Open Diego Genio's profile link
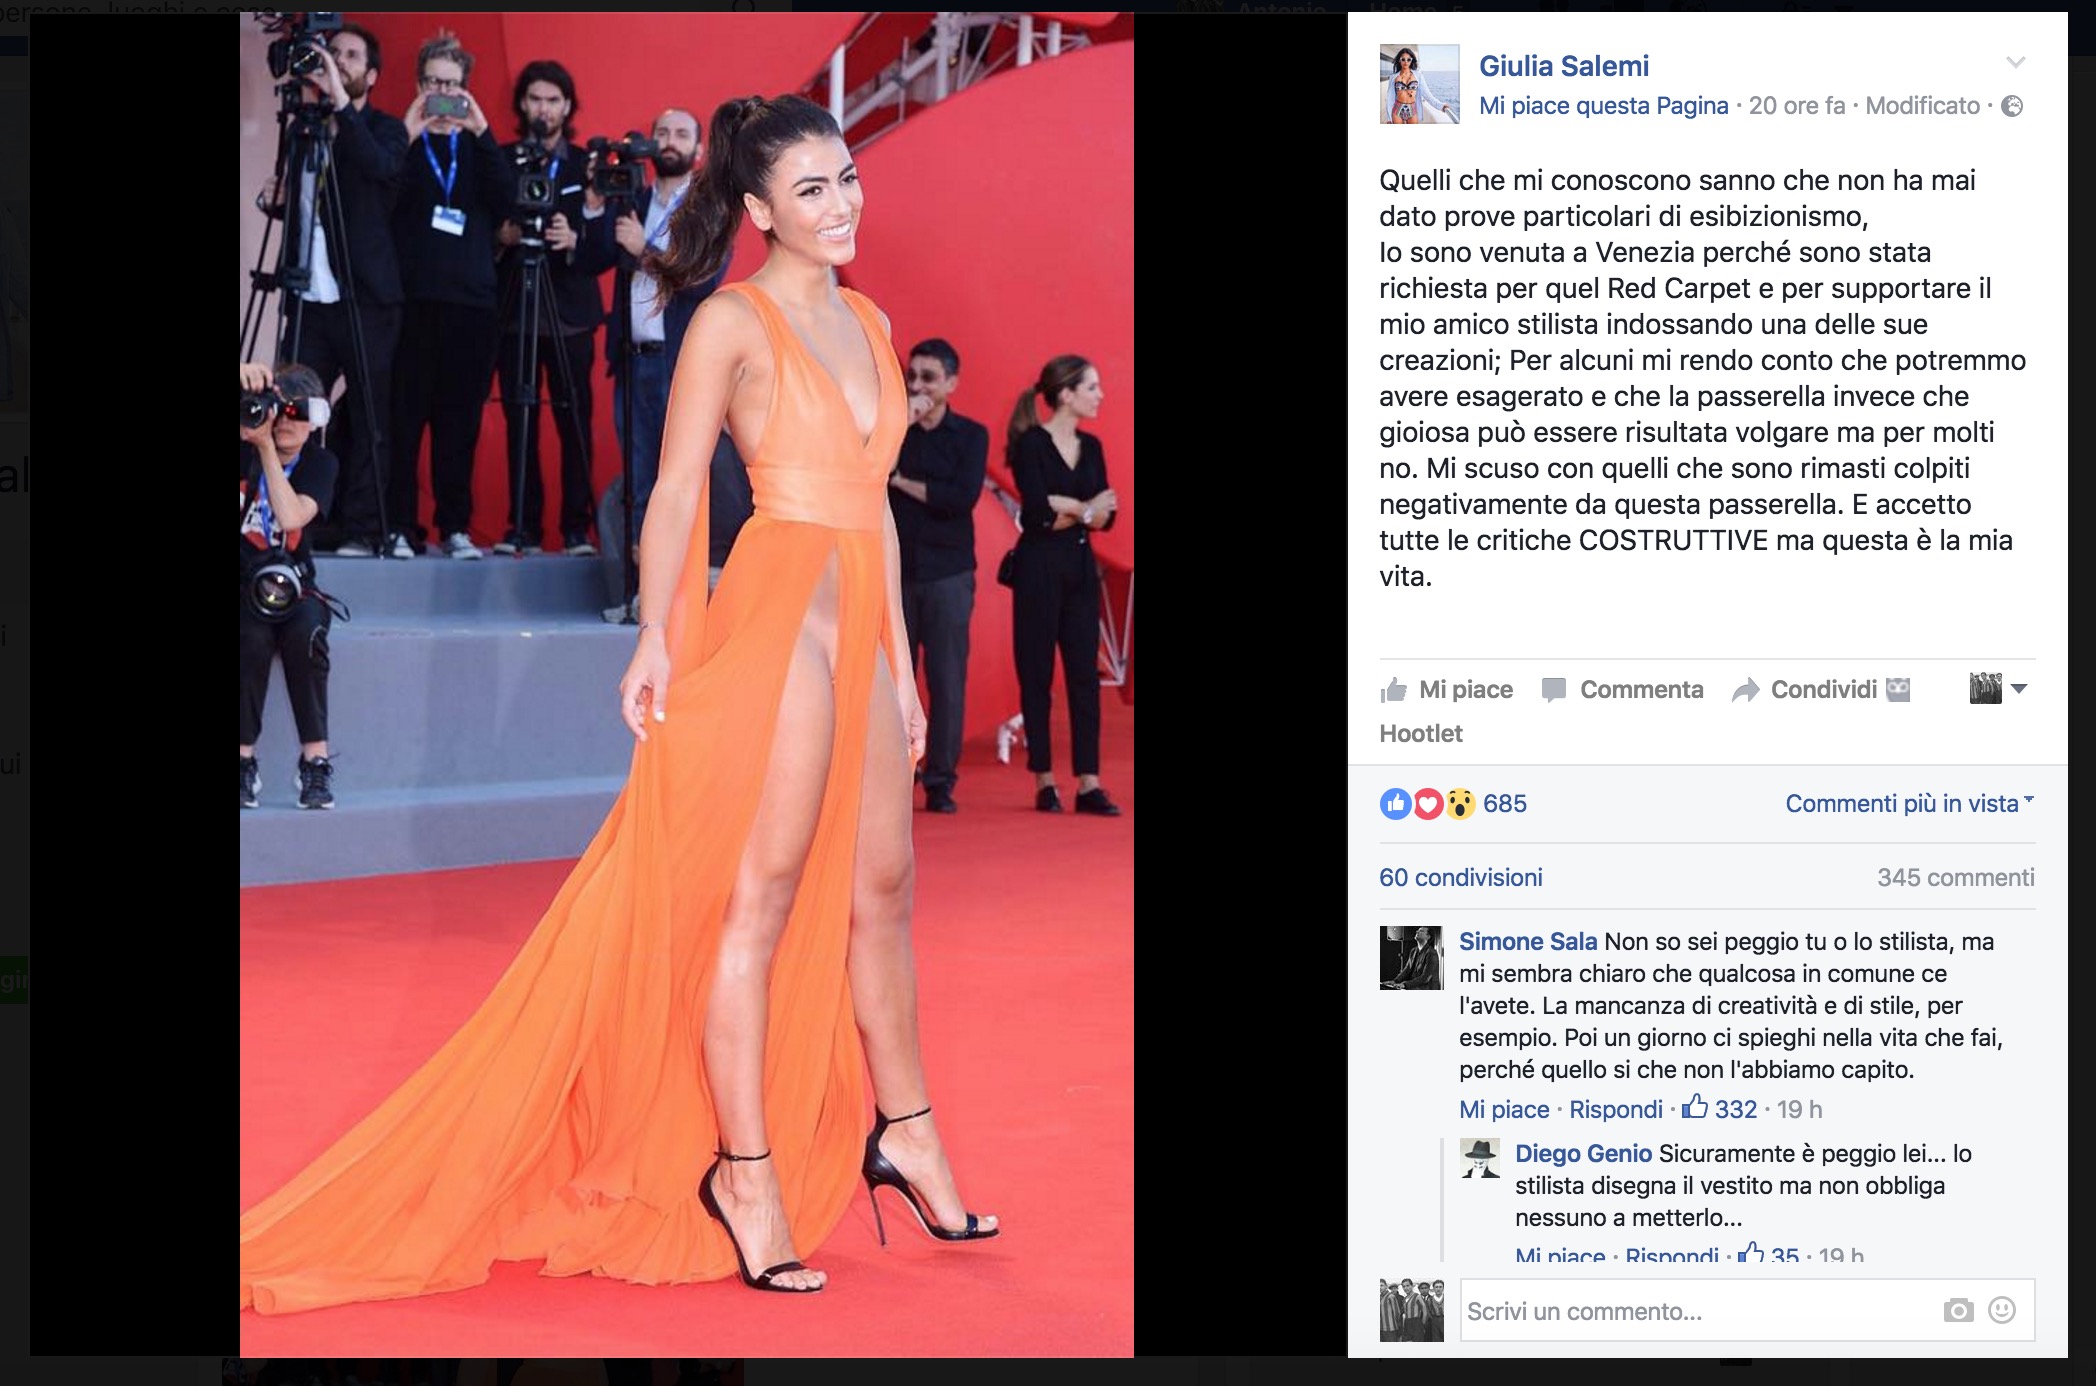Viewport: 2096px width, 1386px height. [1583, 1153]
